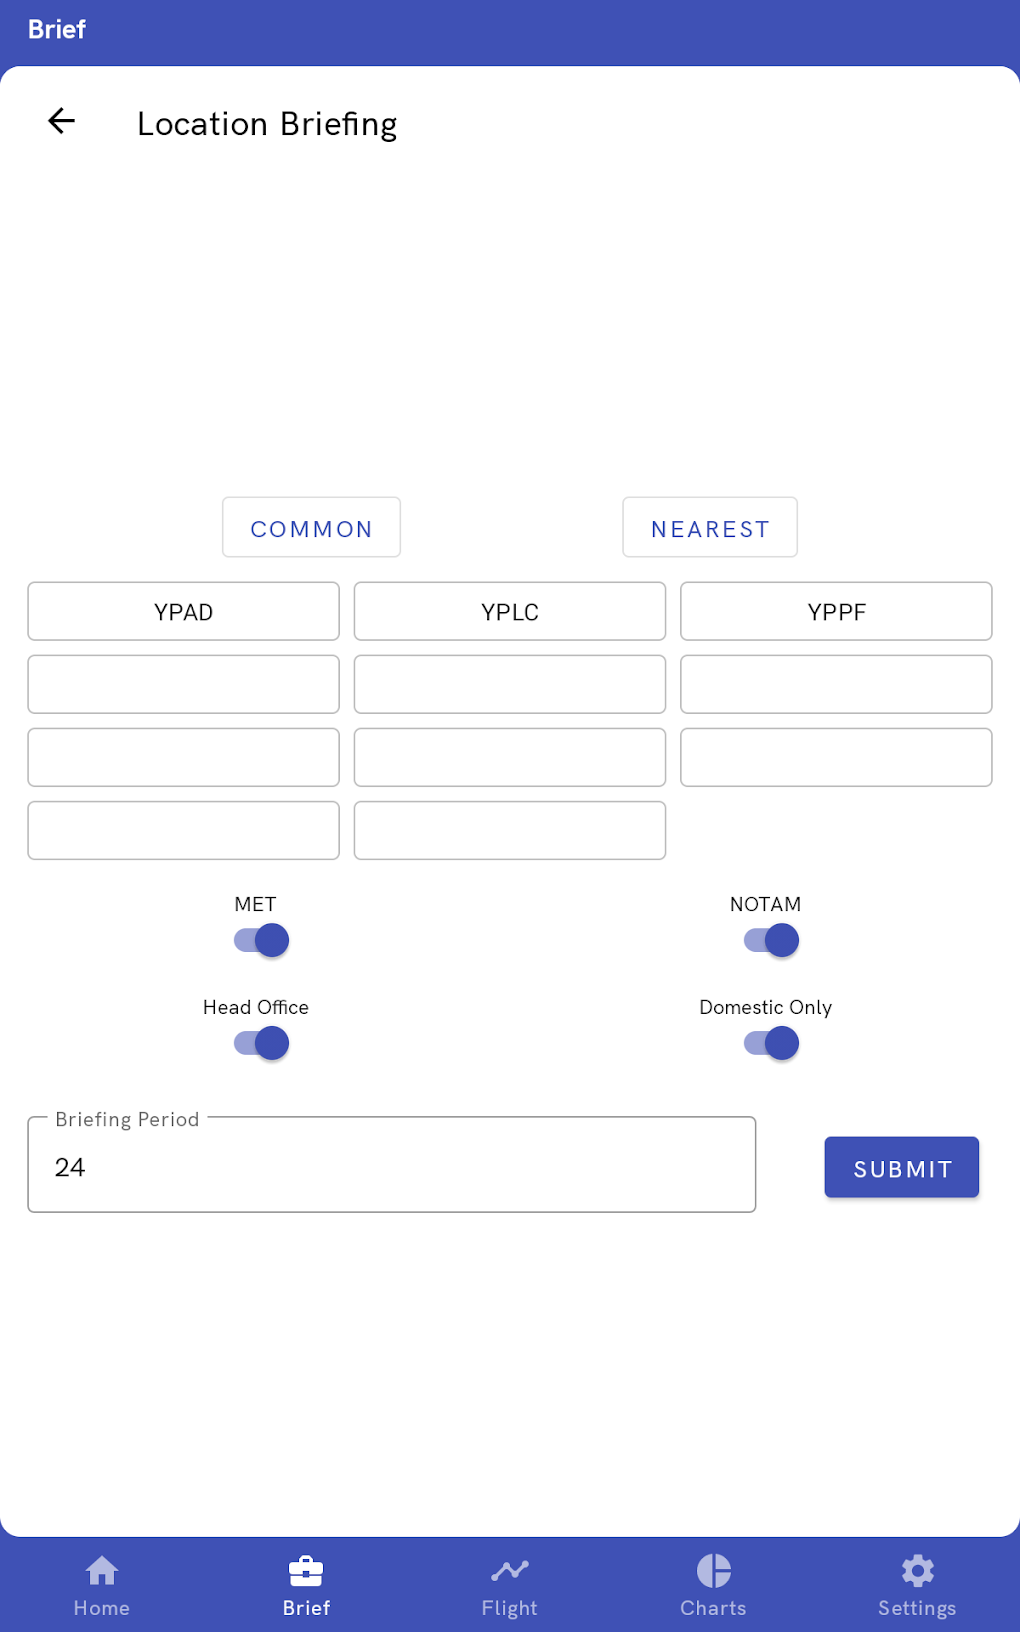
Task: Click the empty box below YPAD
Action: click(x=184, y=684)
